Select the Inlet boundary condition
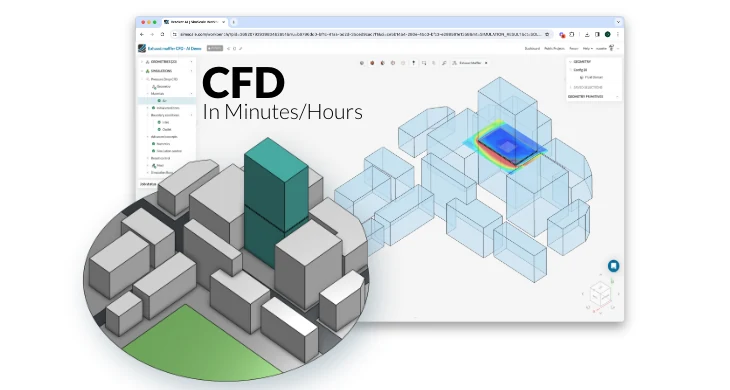This screenshot has height=390, width=730. (x=166, y=122)
